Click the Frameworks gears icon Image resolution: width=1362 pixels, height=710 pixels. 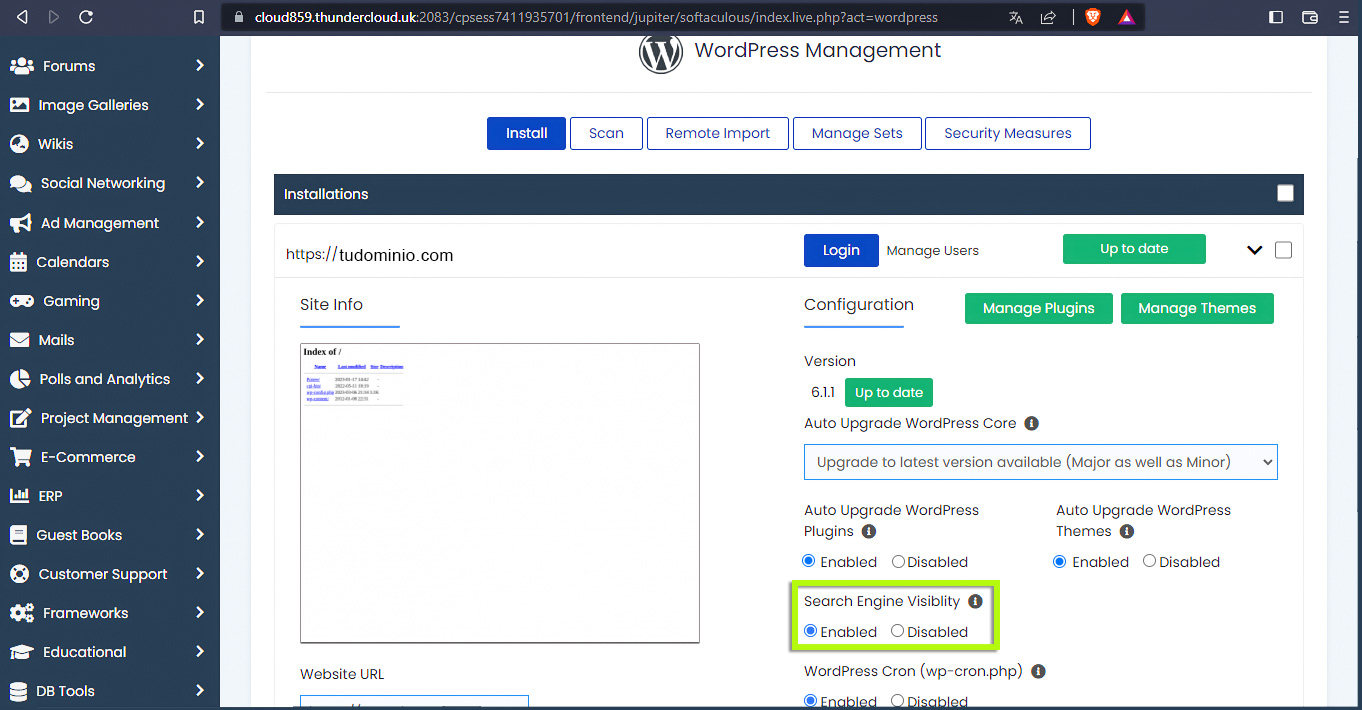21,613
